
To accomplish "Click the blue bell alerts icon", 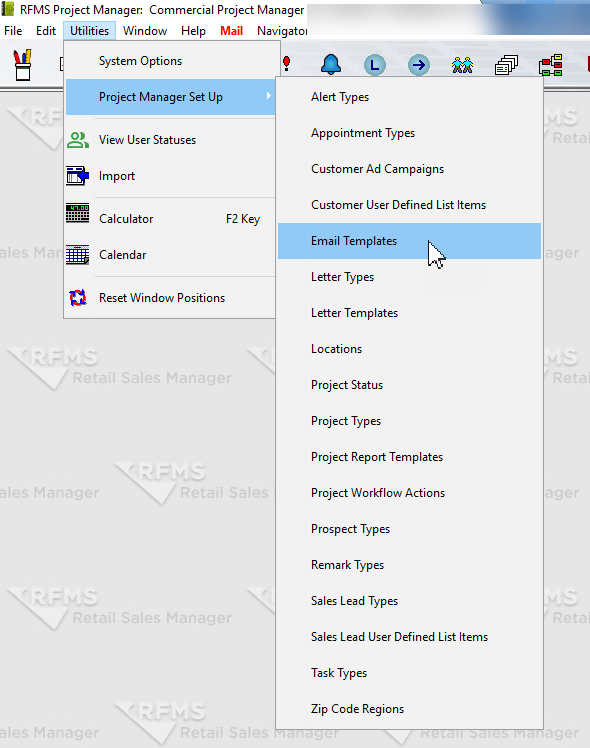I will (331, 65).
